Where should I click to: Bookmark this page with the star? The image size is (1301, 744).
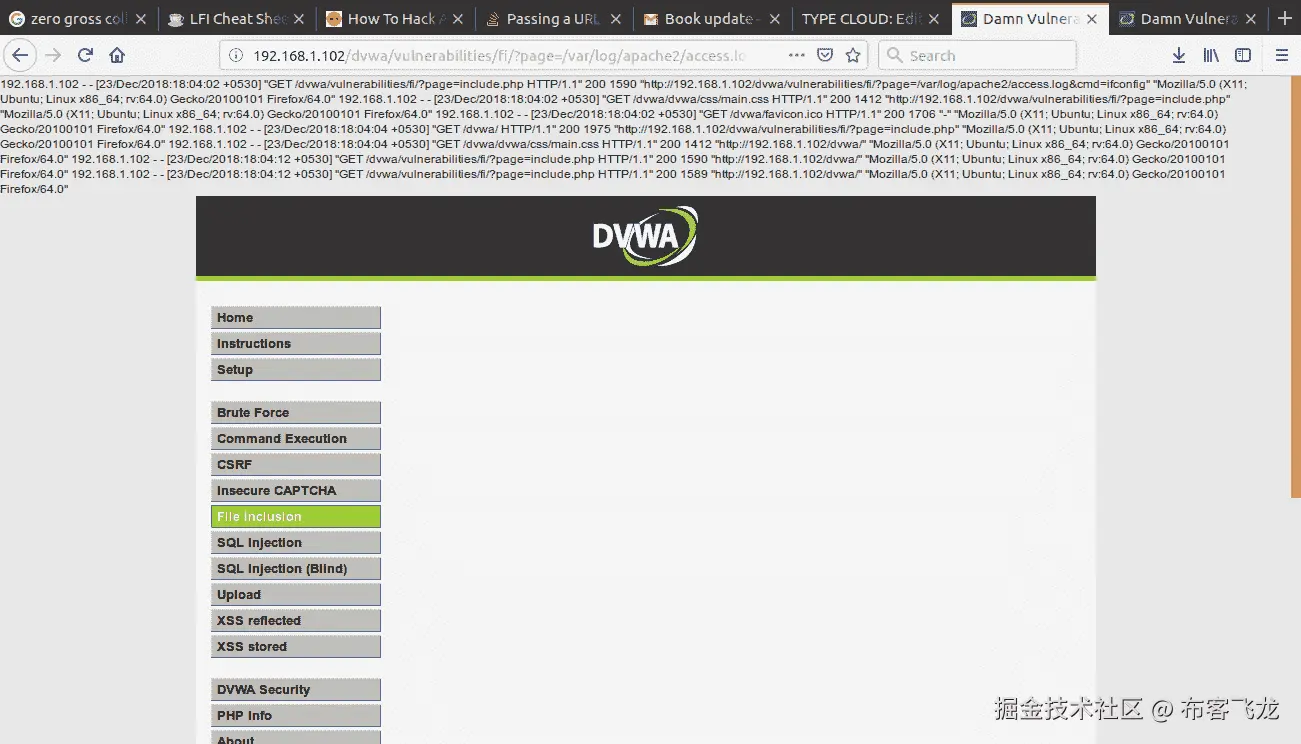point(853,56)
